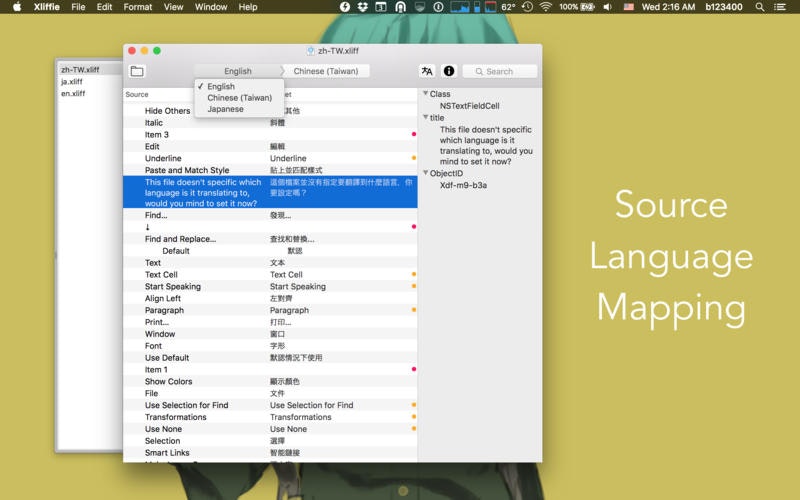This screenshot has width=800, height=500.
Task: Click the AirPlay display menu bar icon
Action: [419, 7]
